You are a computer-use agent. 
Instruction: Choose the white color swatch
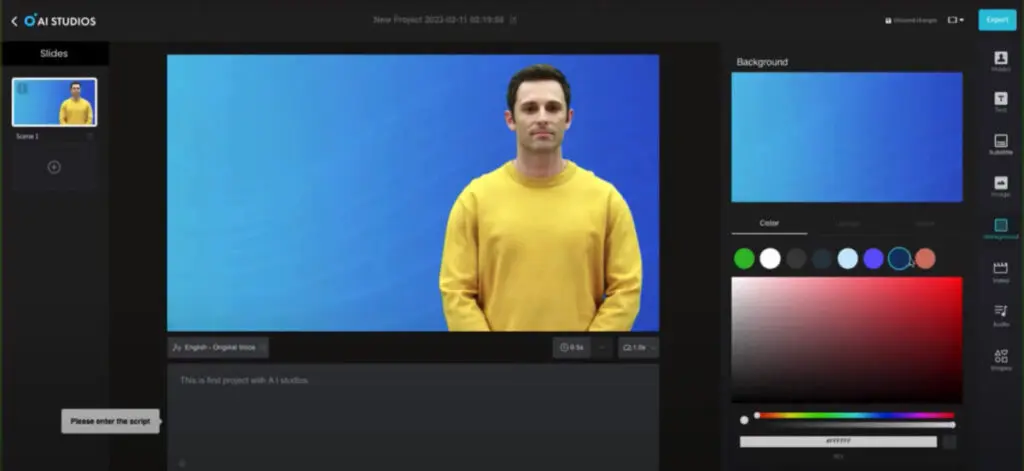click(770, 259)
